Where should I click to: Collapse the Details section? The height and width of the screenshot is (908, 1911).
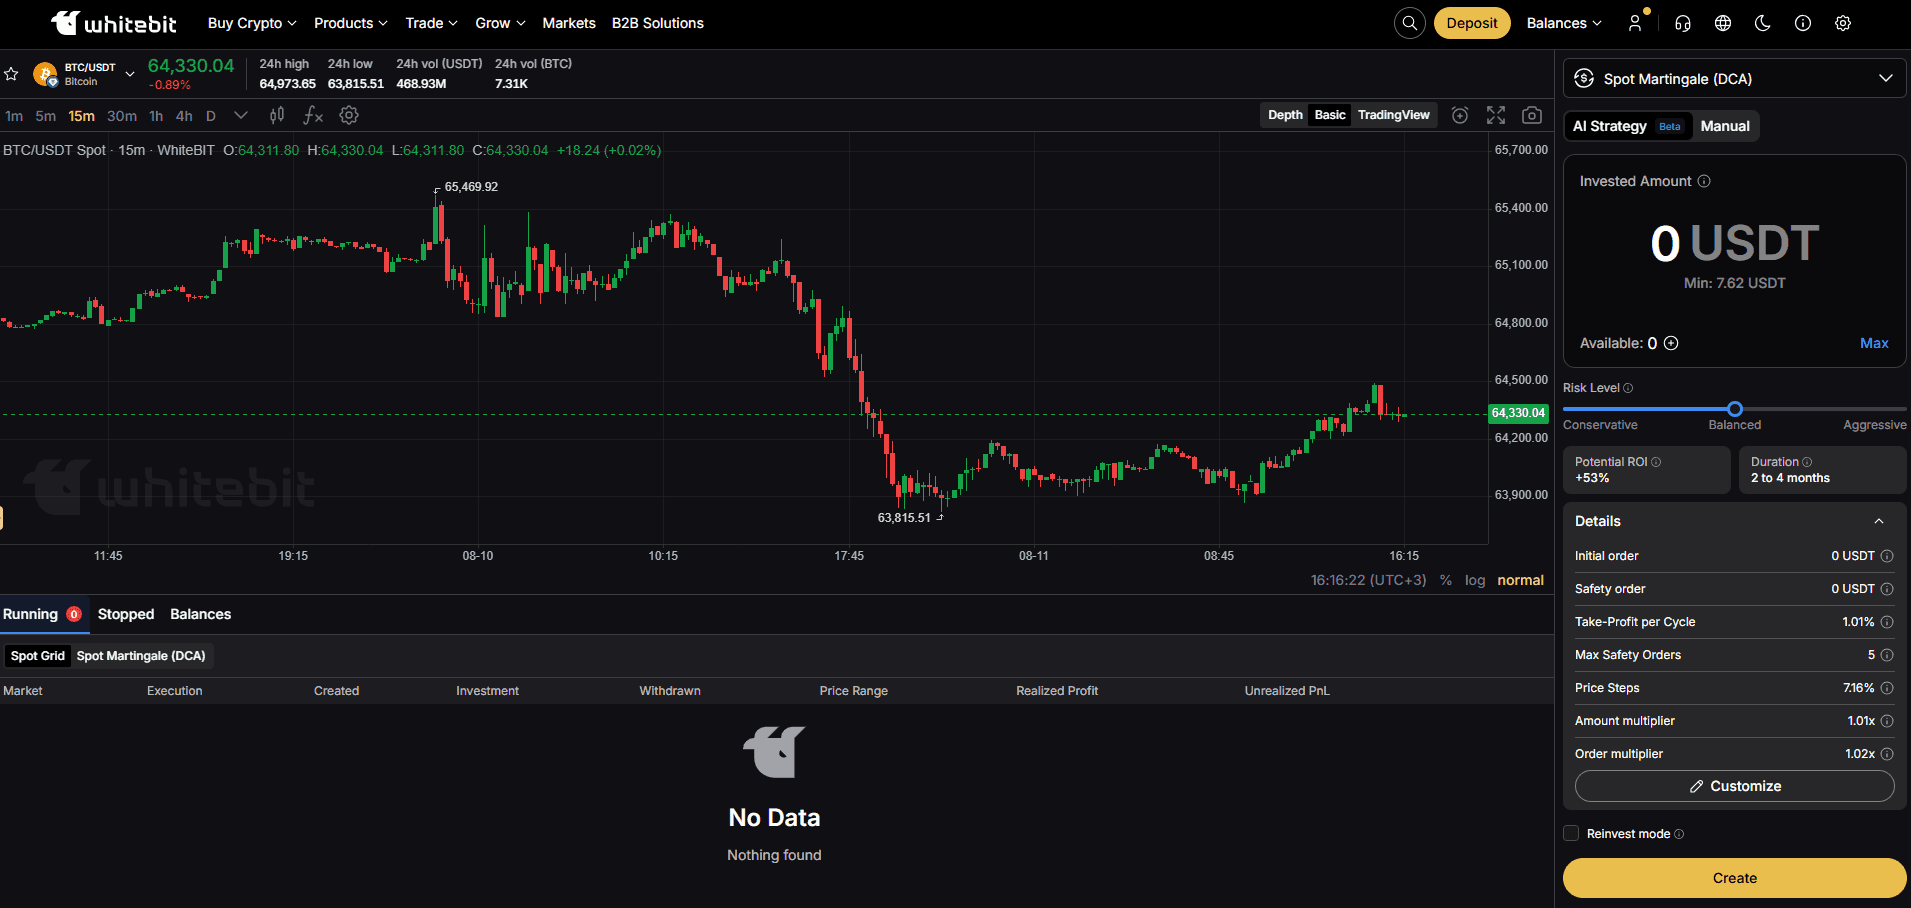pos(1879,521)
